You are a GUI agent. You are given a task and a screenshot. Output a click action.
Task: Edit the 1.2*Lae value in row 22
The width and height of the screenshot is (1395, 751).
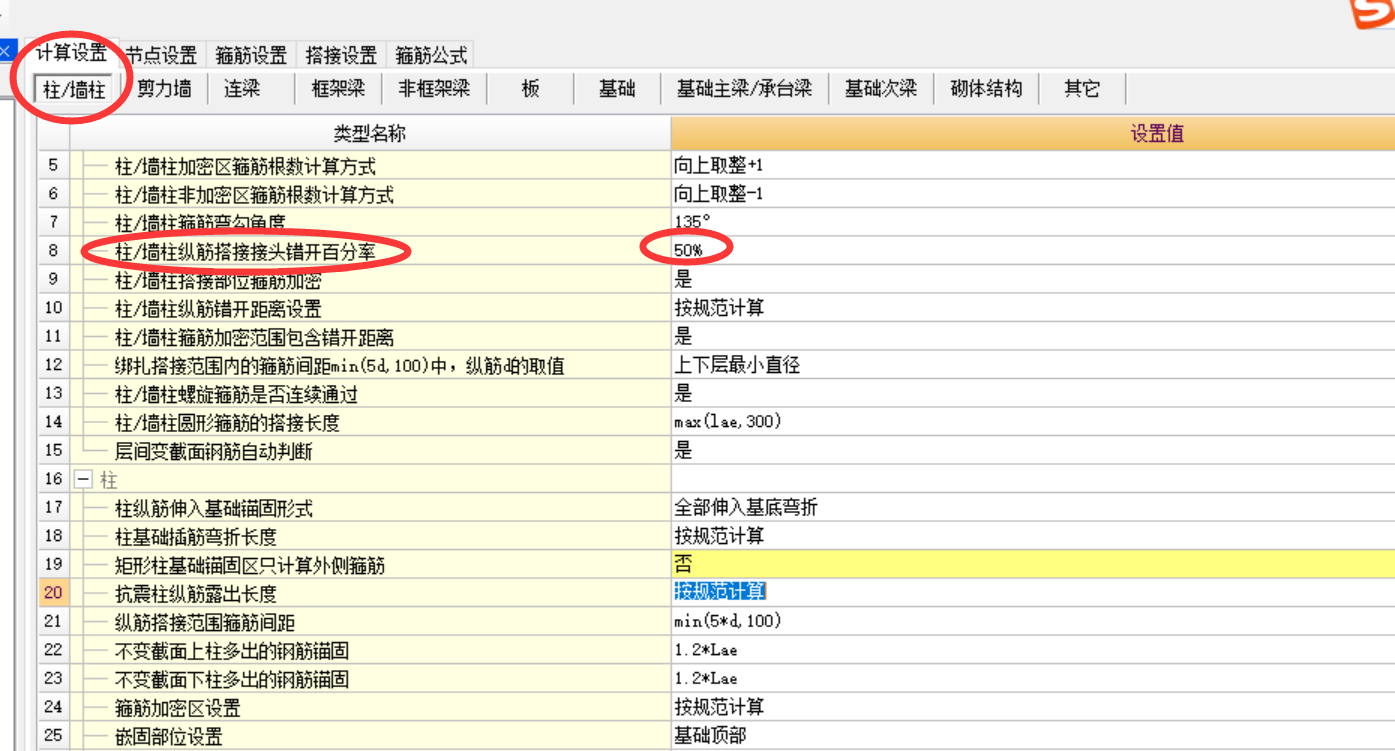point(1033,650)
